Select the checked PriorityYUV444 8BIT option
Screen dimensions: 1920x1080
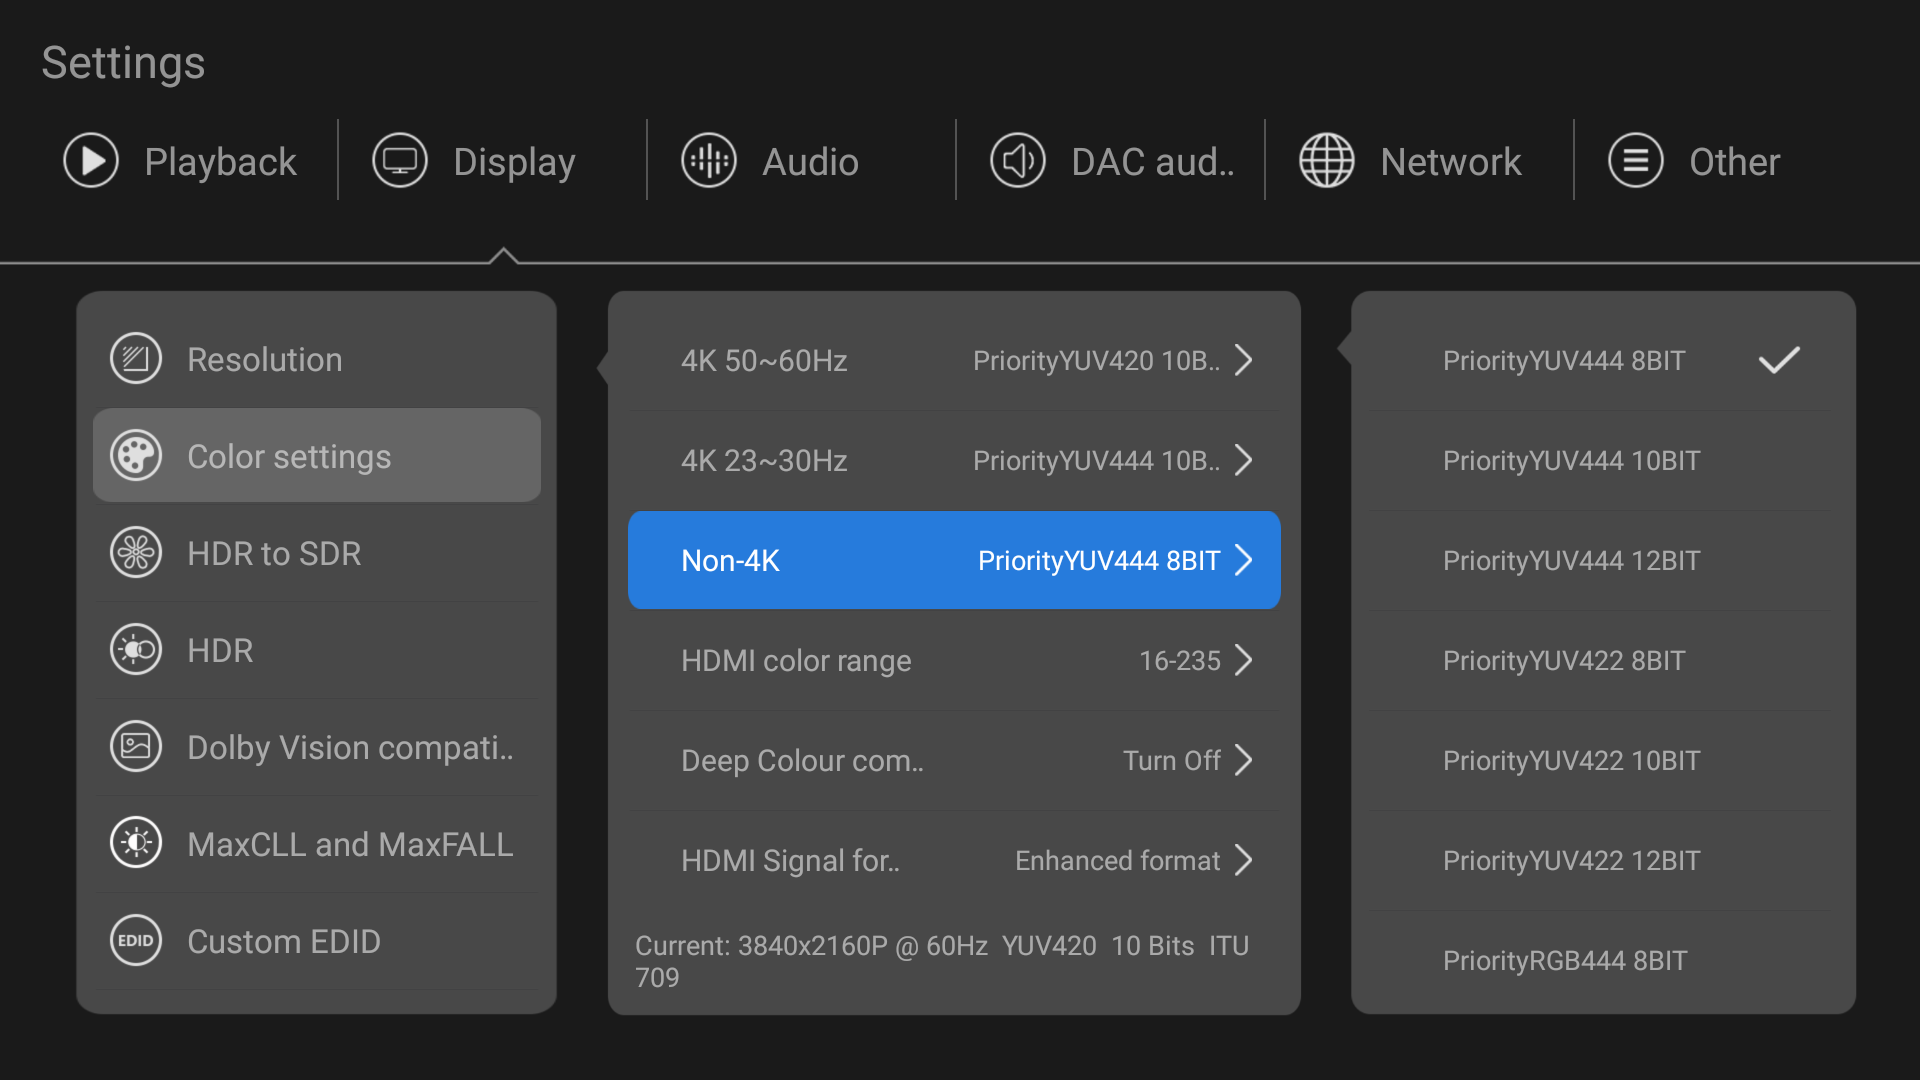point(1601,361)
